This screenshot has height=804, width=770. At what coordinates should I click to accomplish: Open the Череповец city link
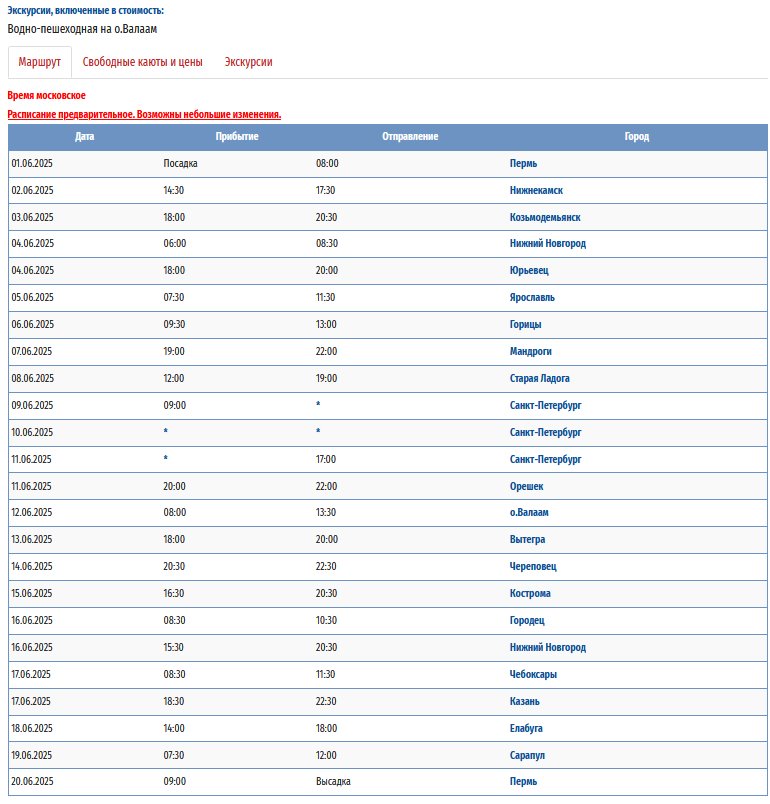[533, 567]
